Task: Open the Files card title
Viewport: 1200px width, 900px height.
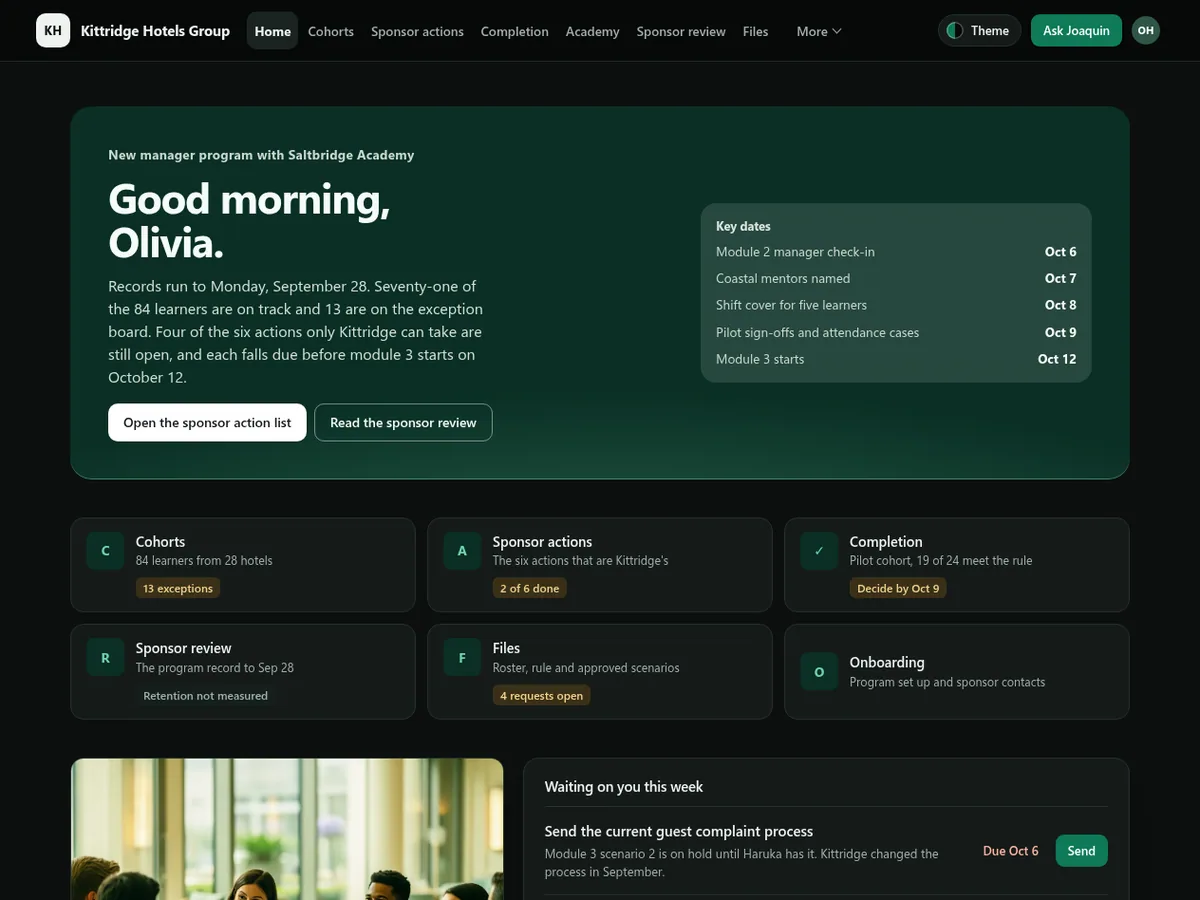Action: (506, 648)
